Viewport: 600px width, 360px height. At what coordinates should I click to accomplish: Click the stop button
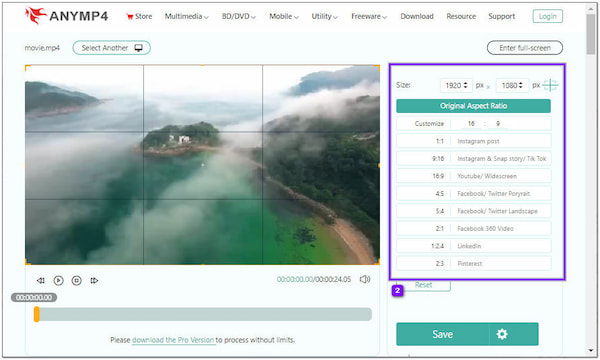[x=77, y=280]
